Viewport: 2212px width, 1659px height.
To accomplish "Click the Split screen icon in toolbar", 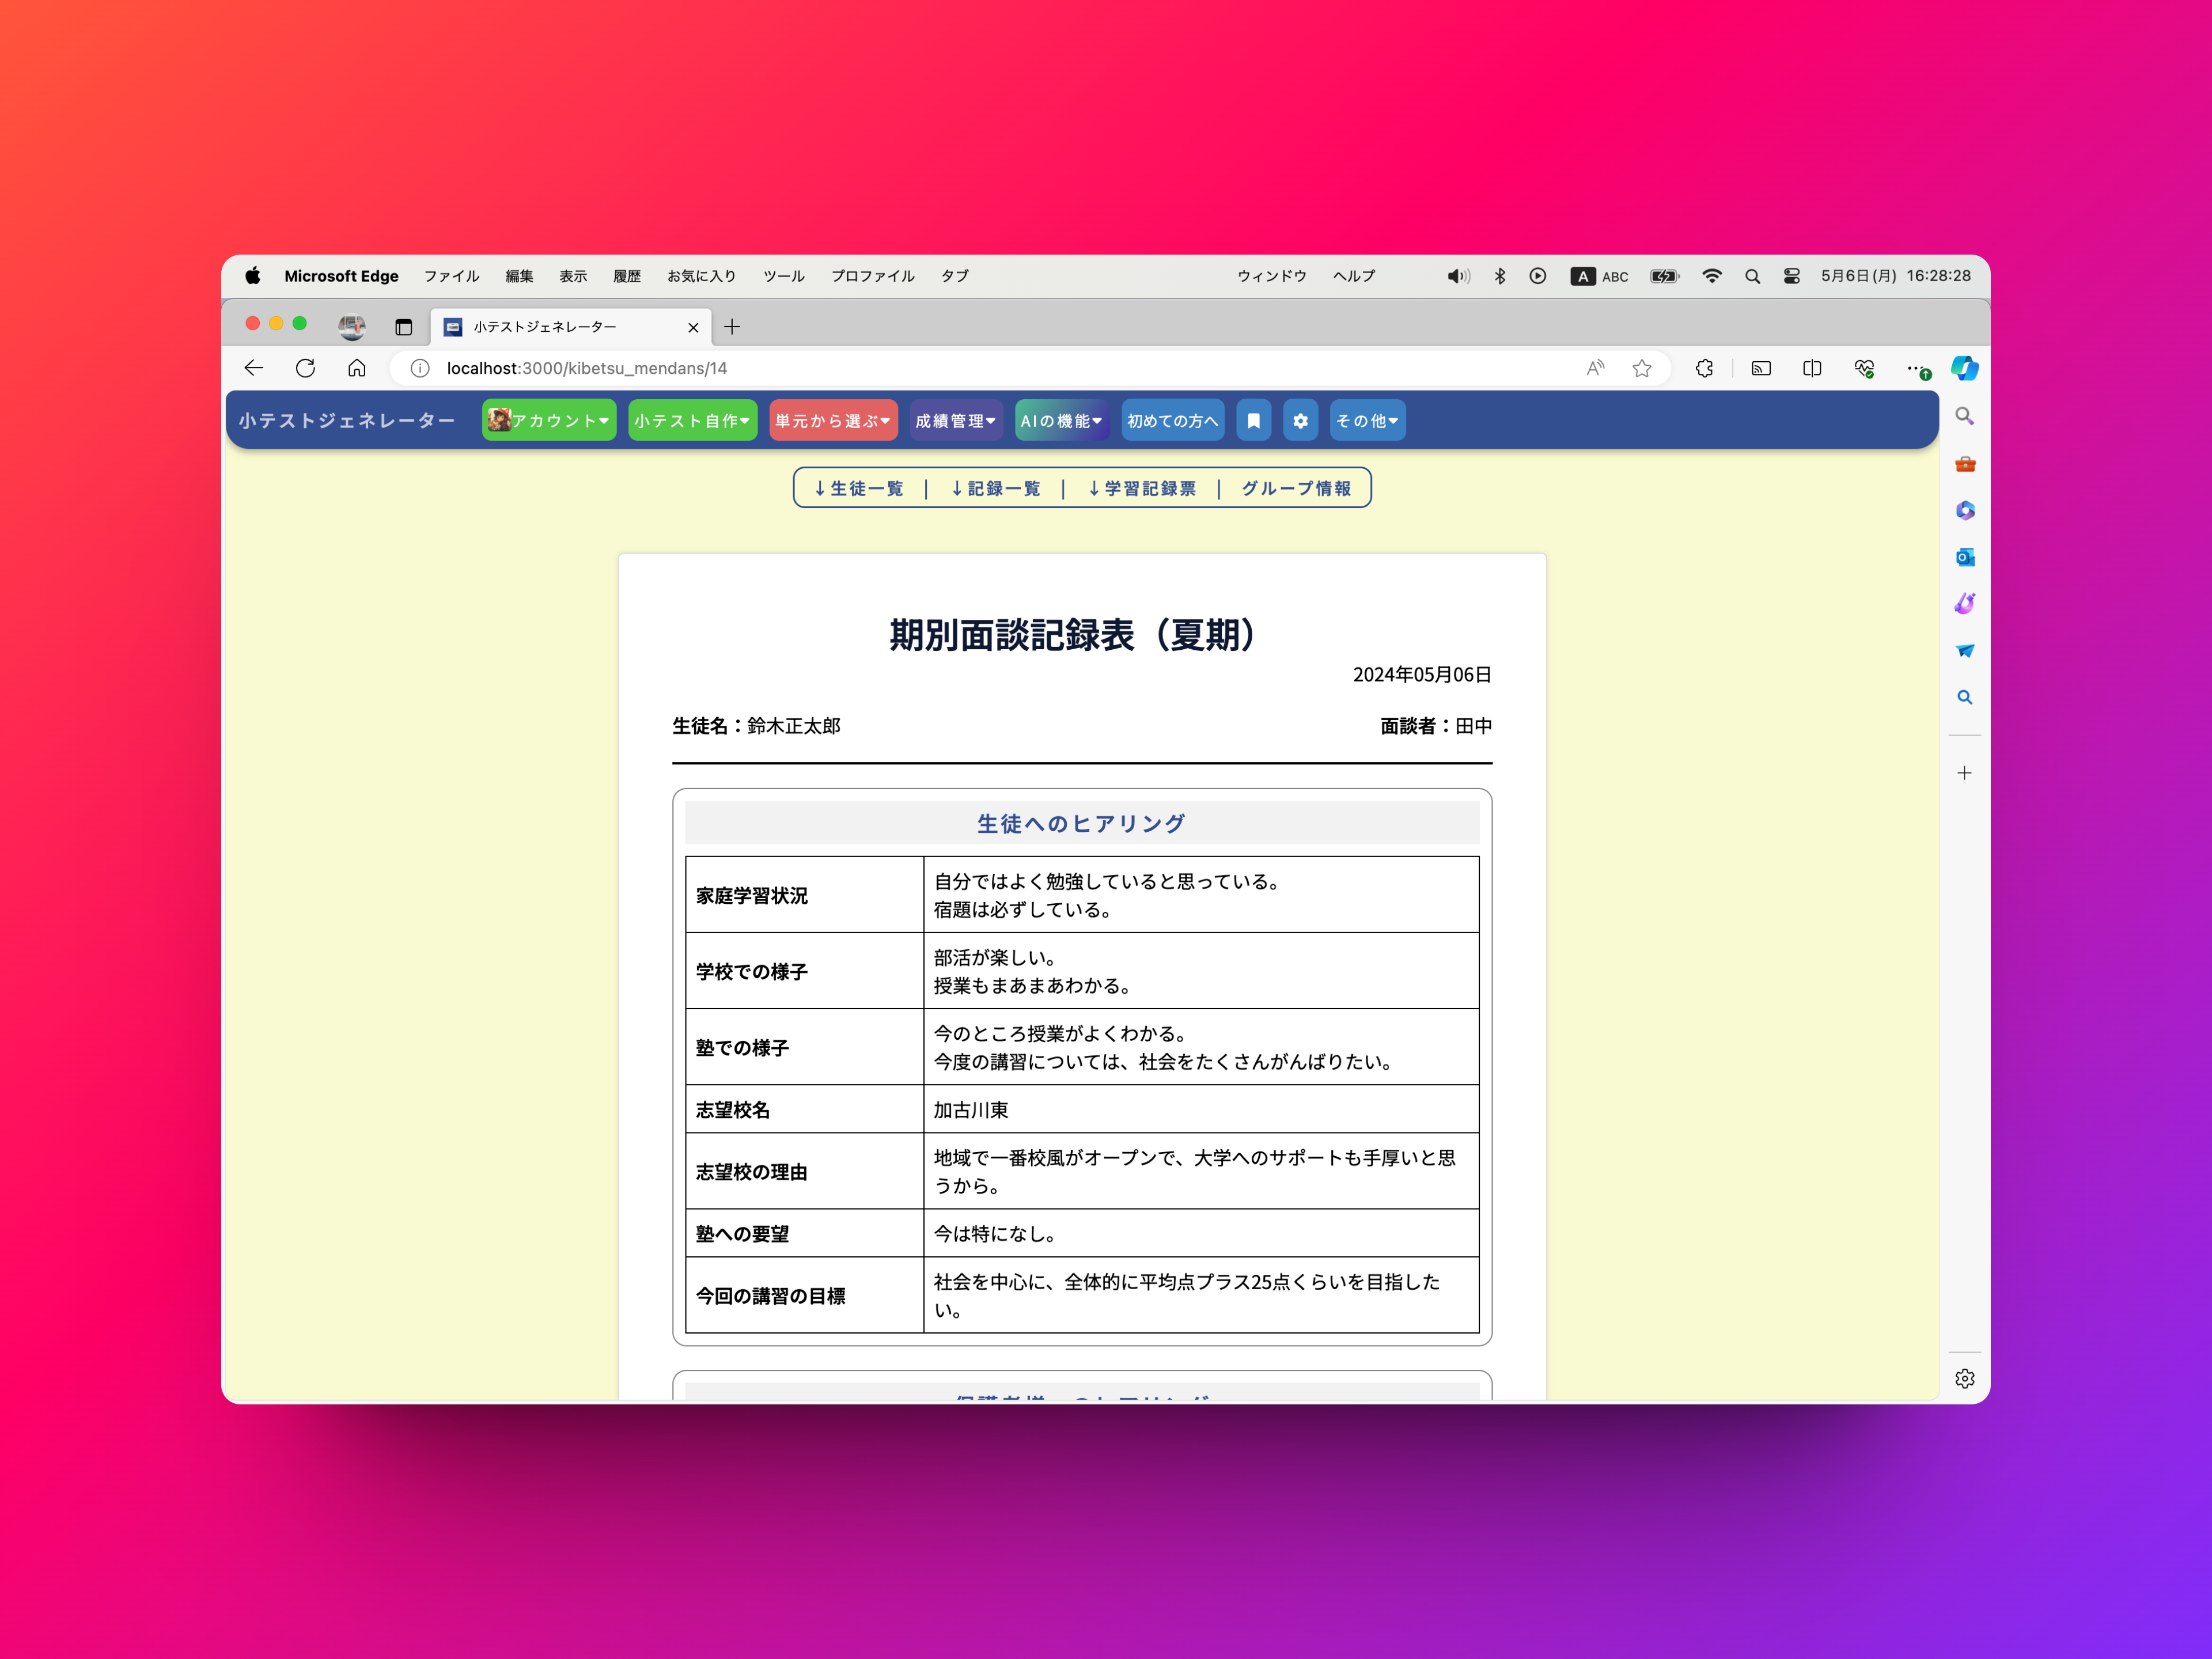I will click(x=1811, y=368).
